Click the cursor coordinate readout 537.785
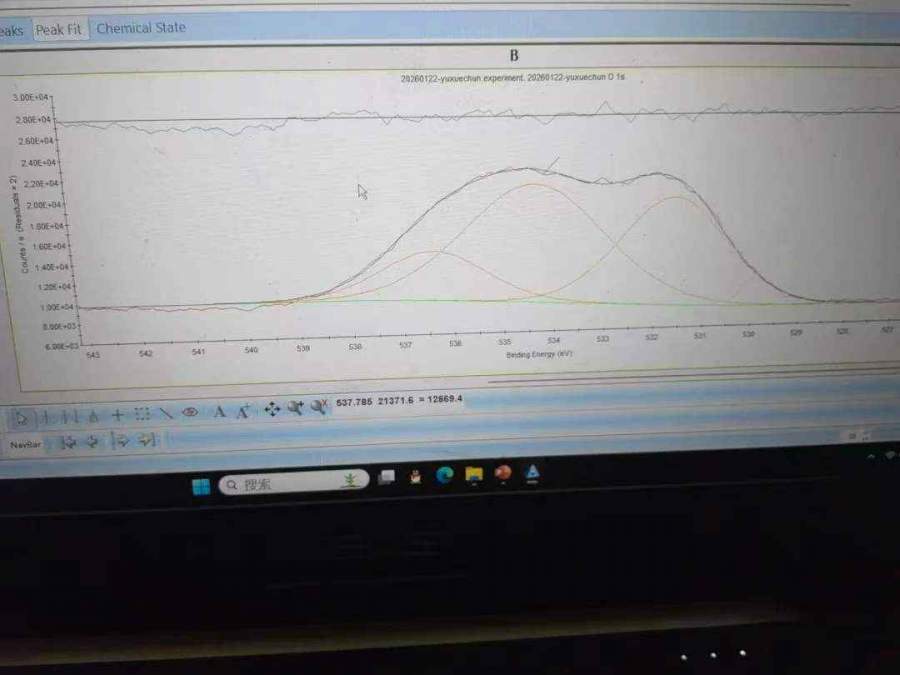 [354, 402]
